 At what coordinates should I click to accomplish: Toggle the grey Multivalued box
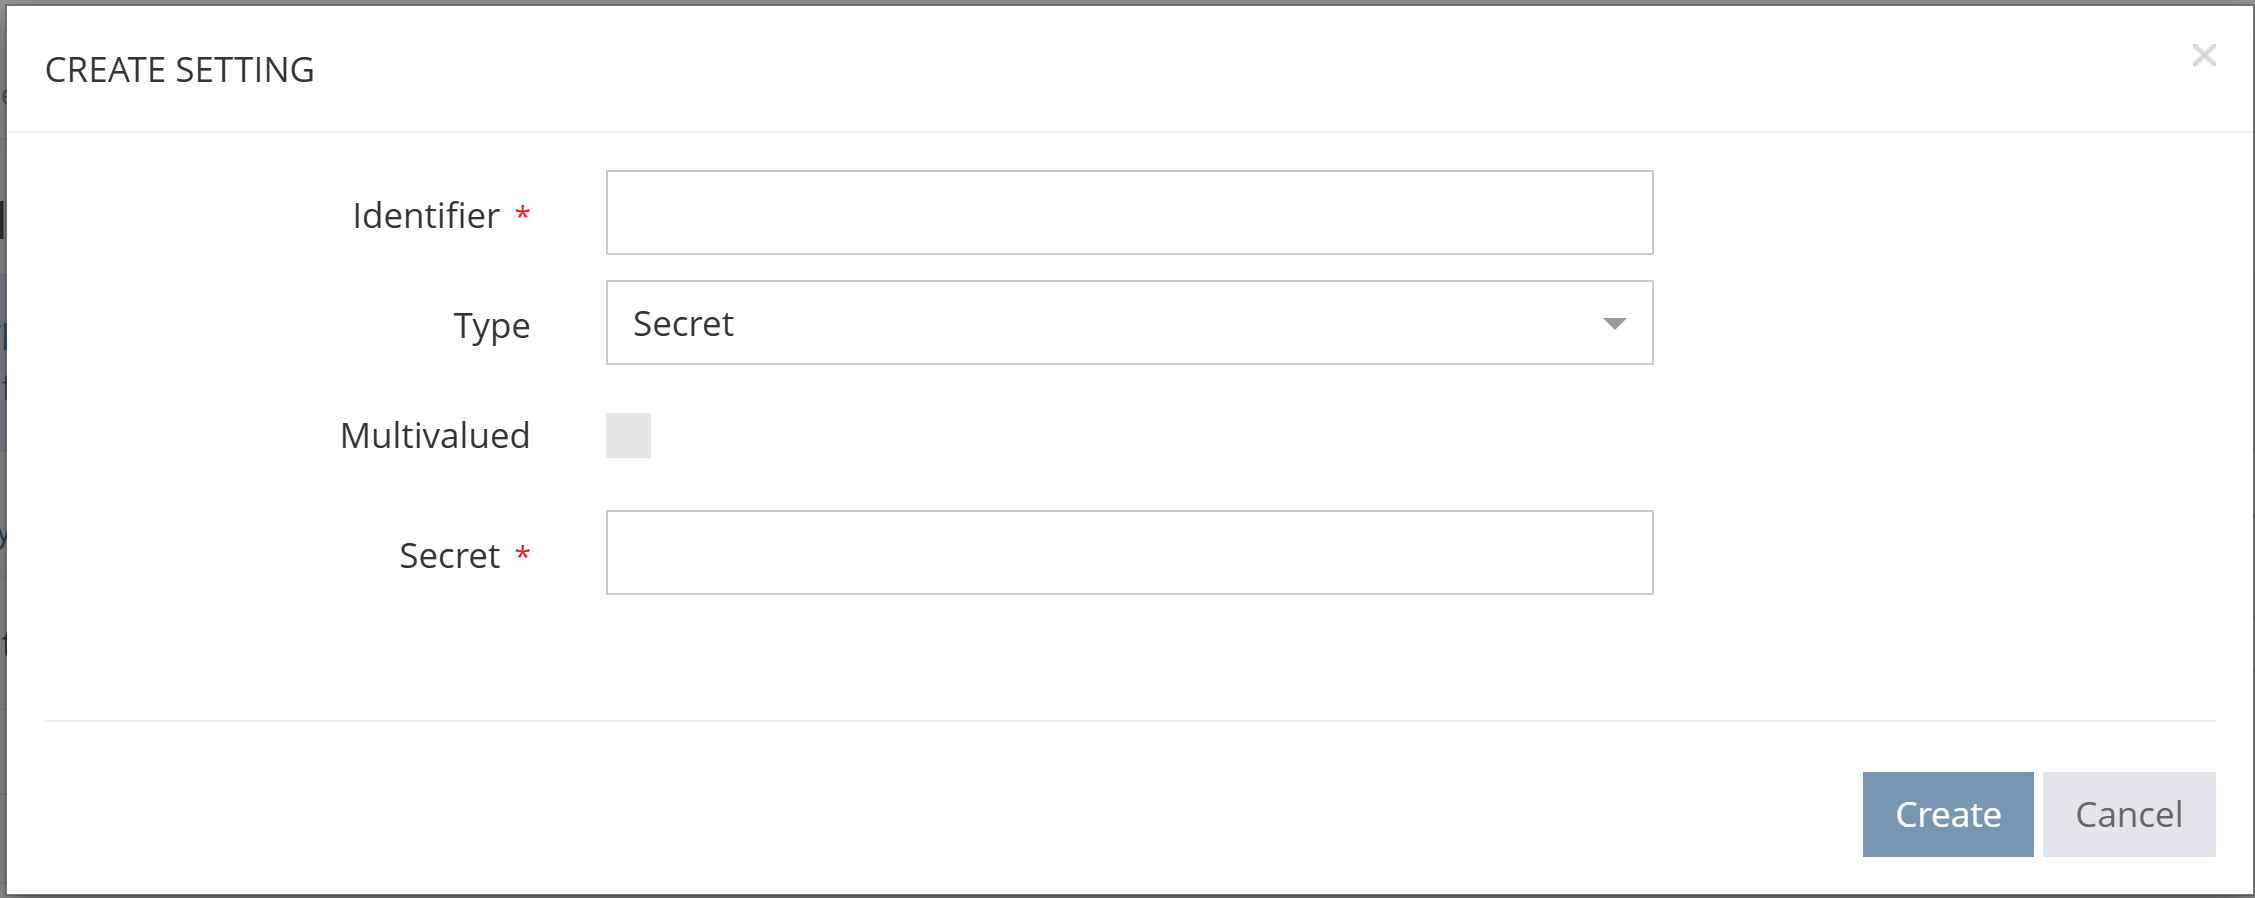point(628,435)
